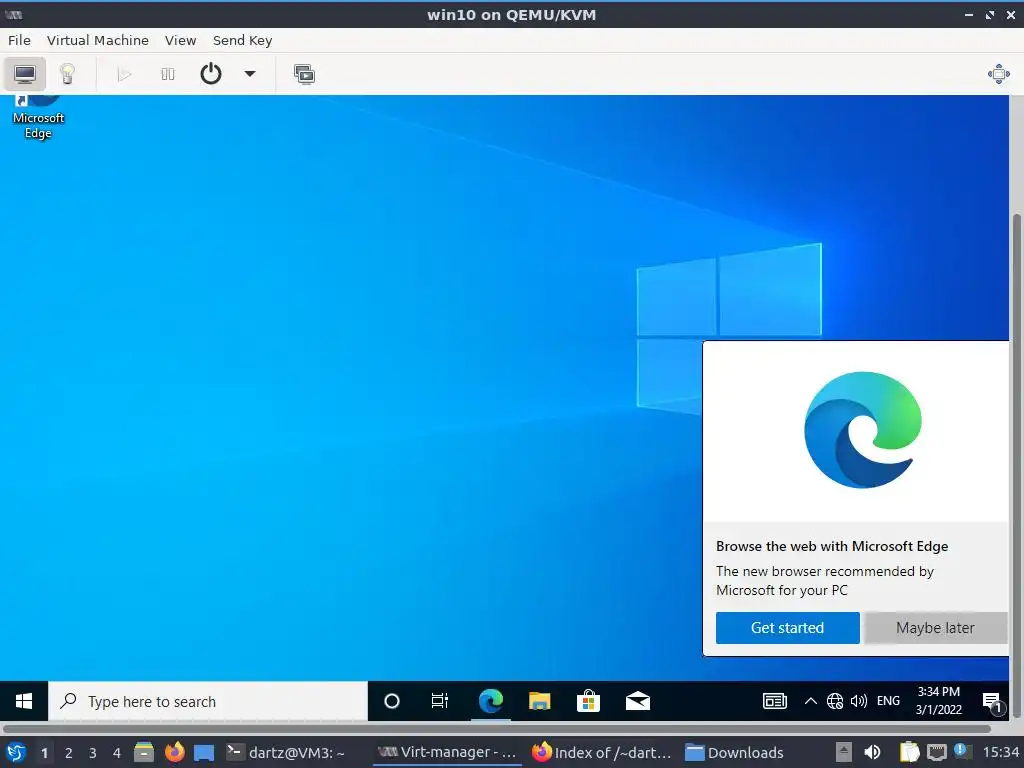Select the Microsoft Edge desktop shortcut
Screen dimensions: 1024x768
pos(39,118)
